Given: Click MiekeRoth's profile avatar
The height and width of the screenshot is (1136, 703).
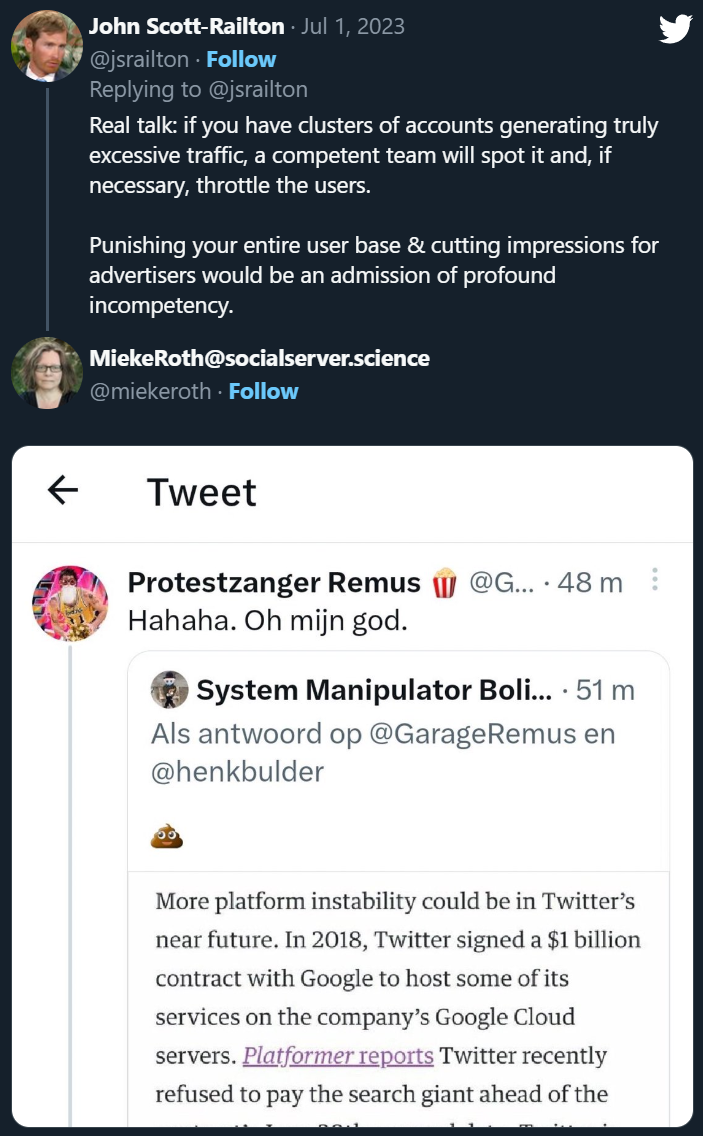Looking at the screenshot, I should 46,373.
